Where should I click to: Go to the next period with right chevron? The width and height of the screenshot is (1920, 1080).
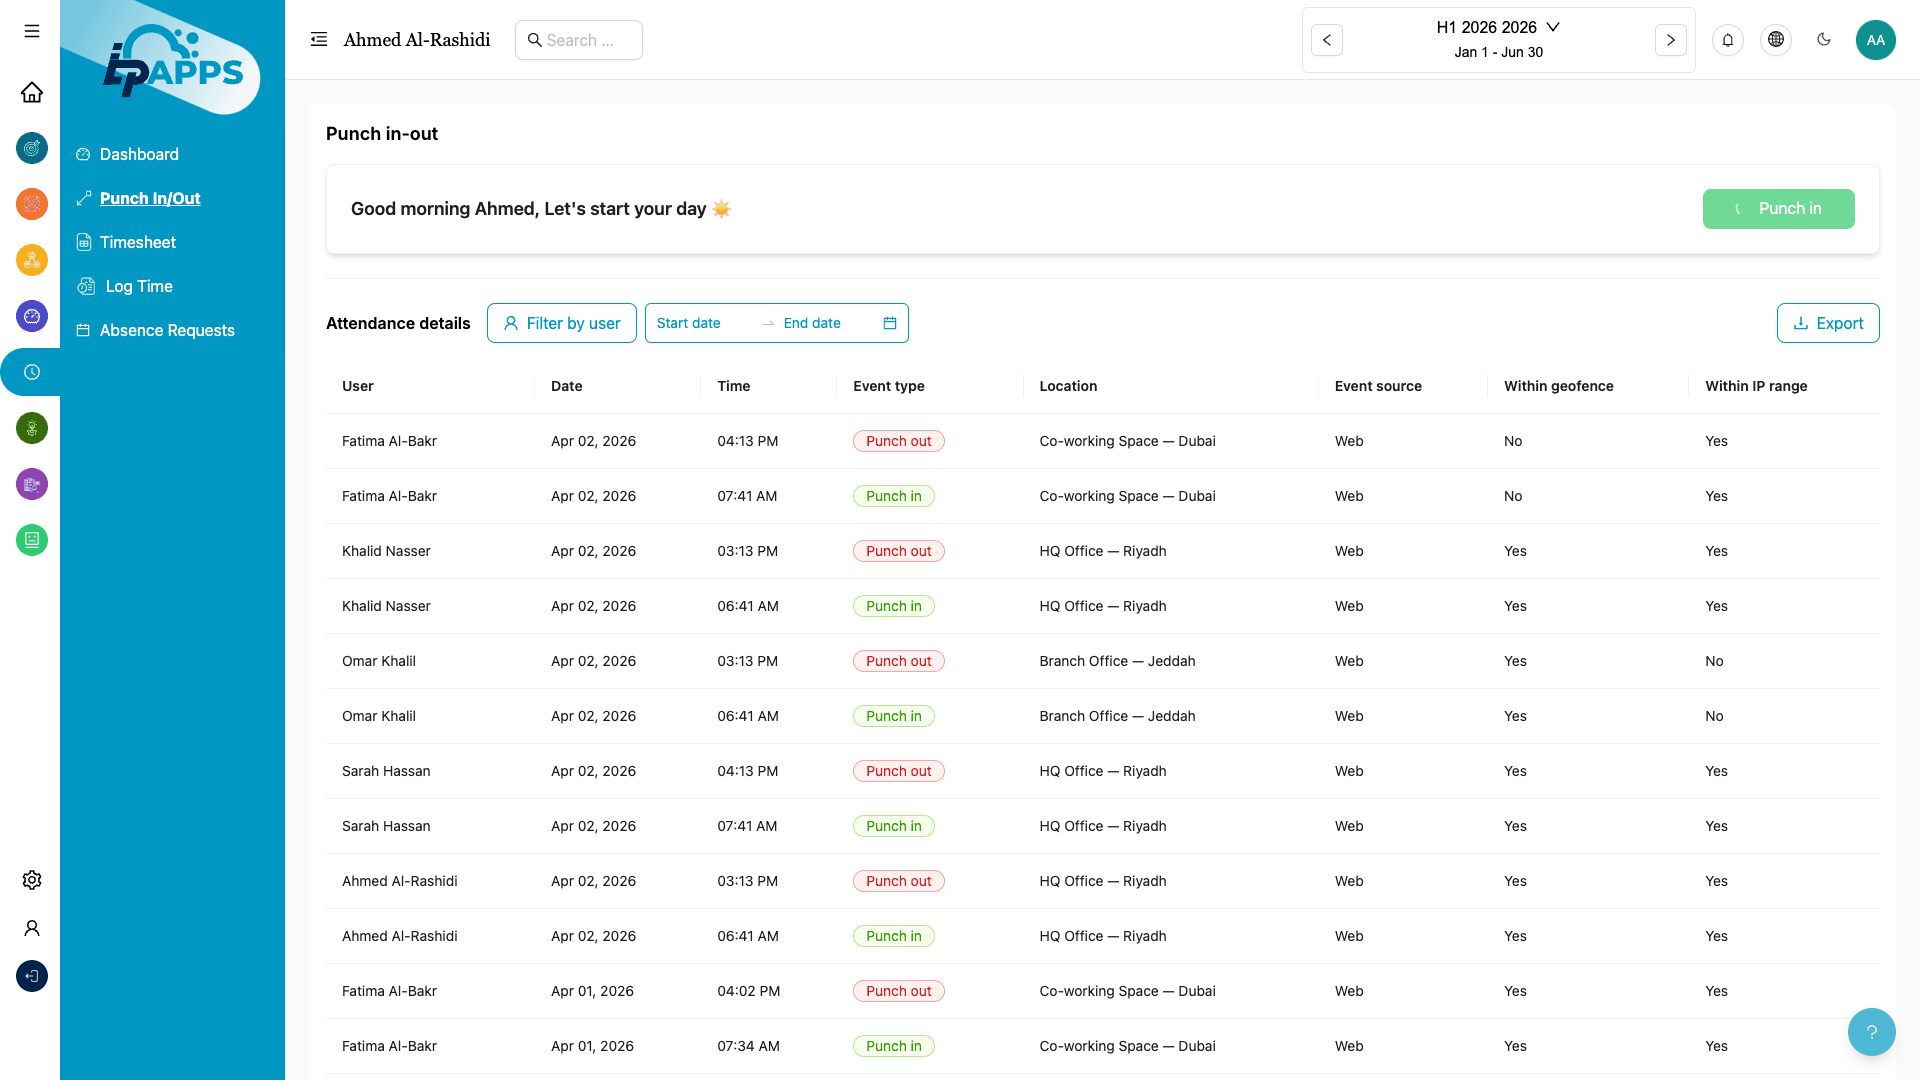point(1670,40)
